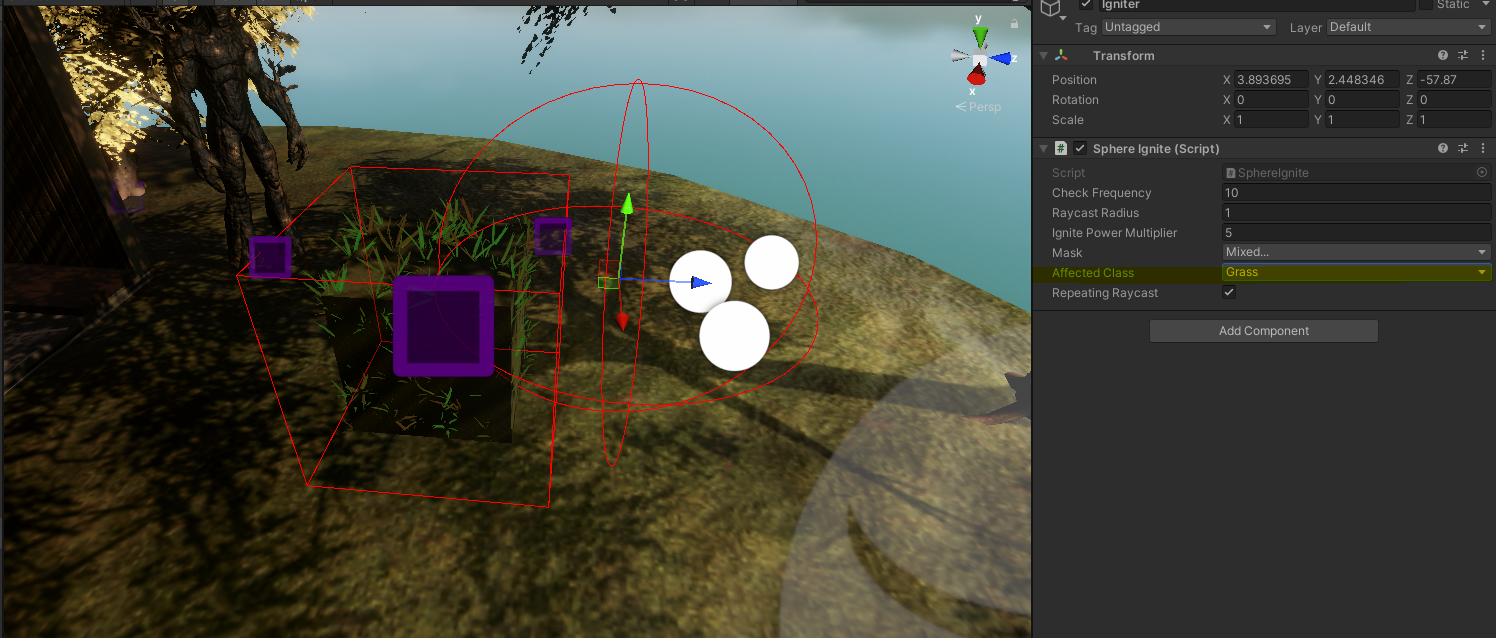This screenshot has height=638, width=1496.
Task: Click Position X field 3.893695
Action: pyautogui.click(x=1271, y=80)
